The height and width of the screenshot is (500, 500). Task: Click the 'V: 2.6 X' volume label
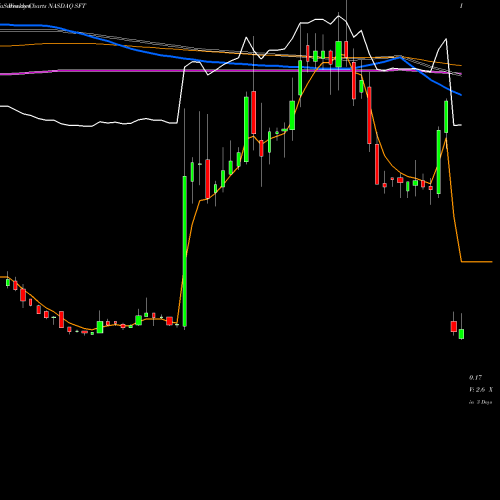click(481, 390)
